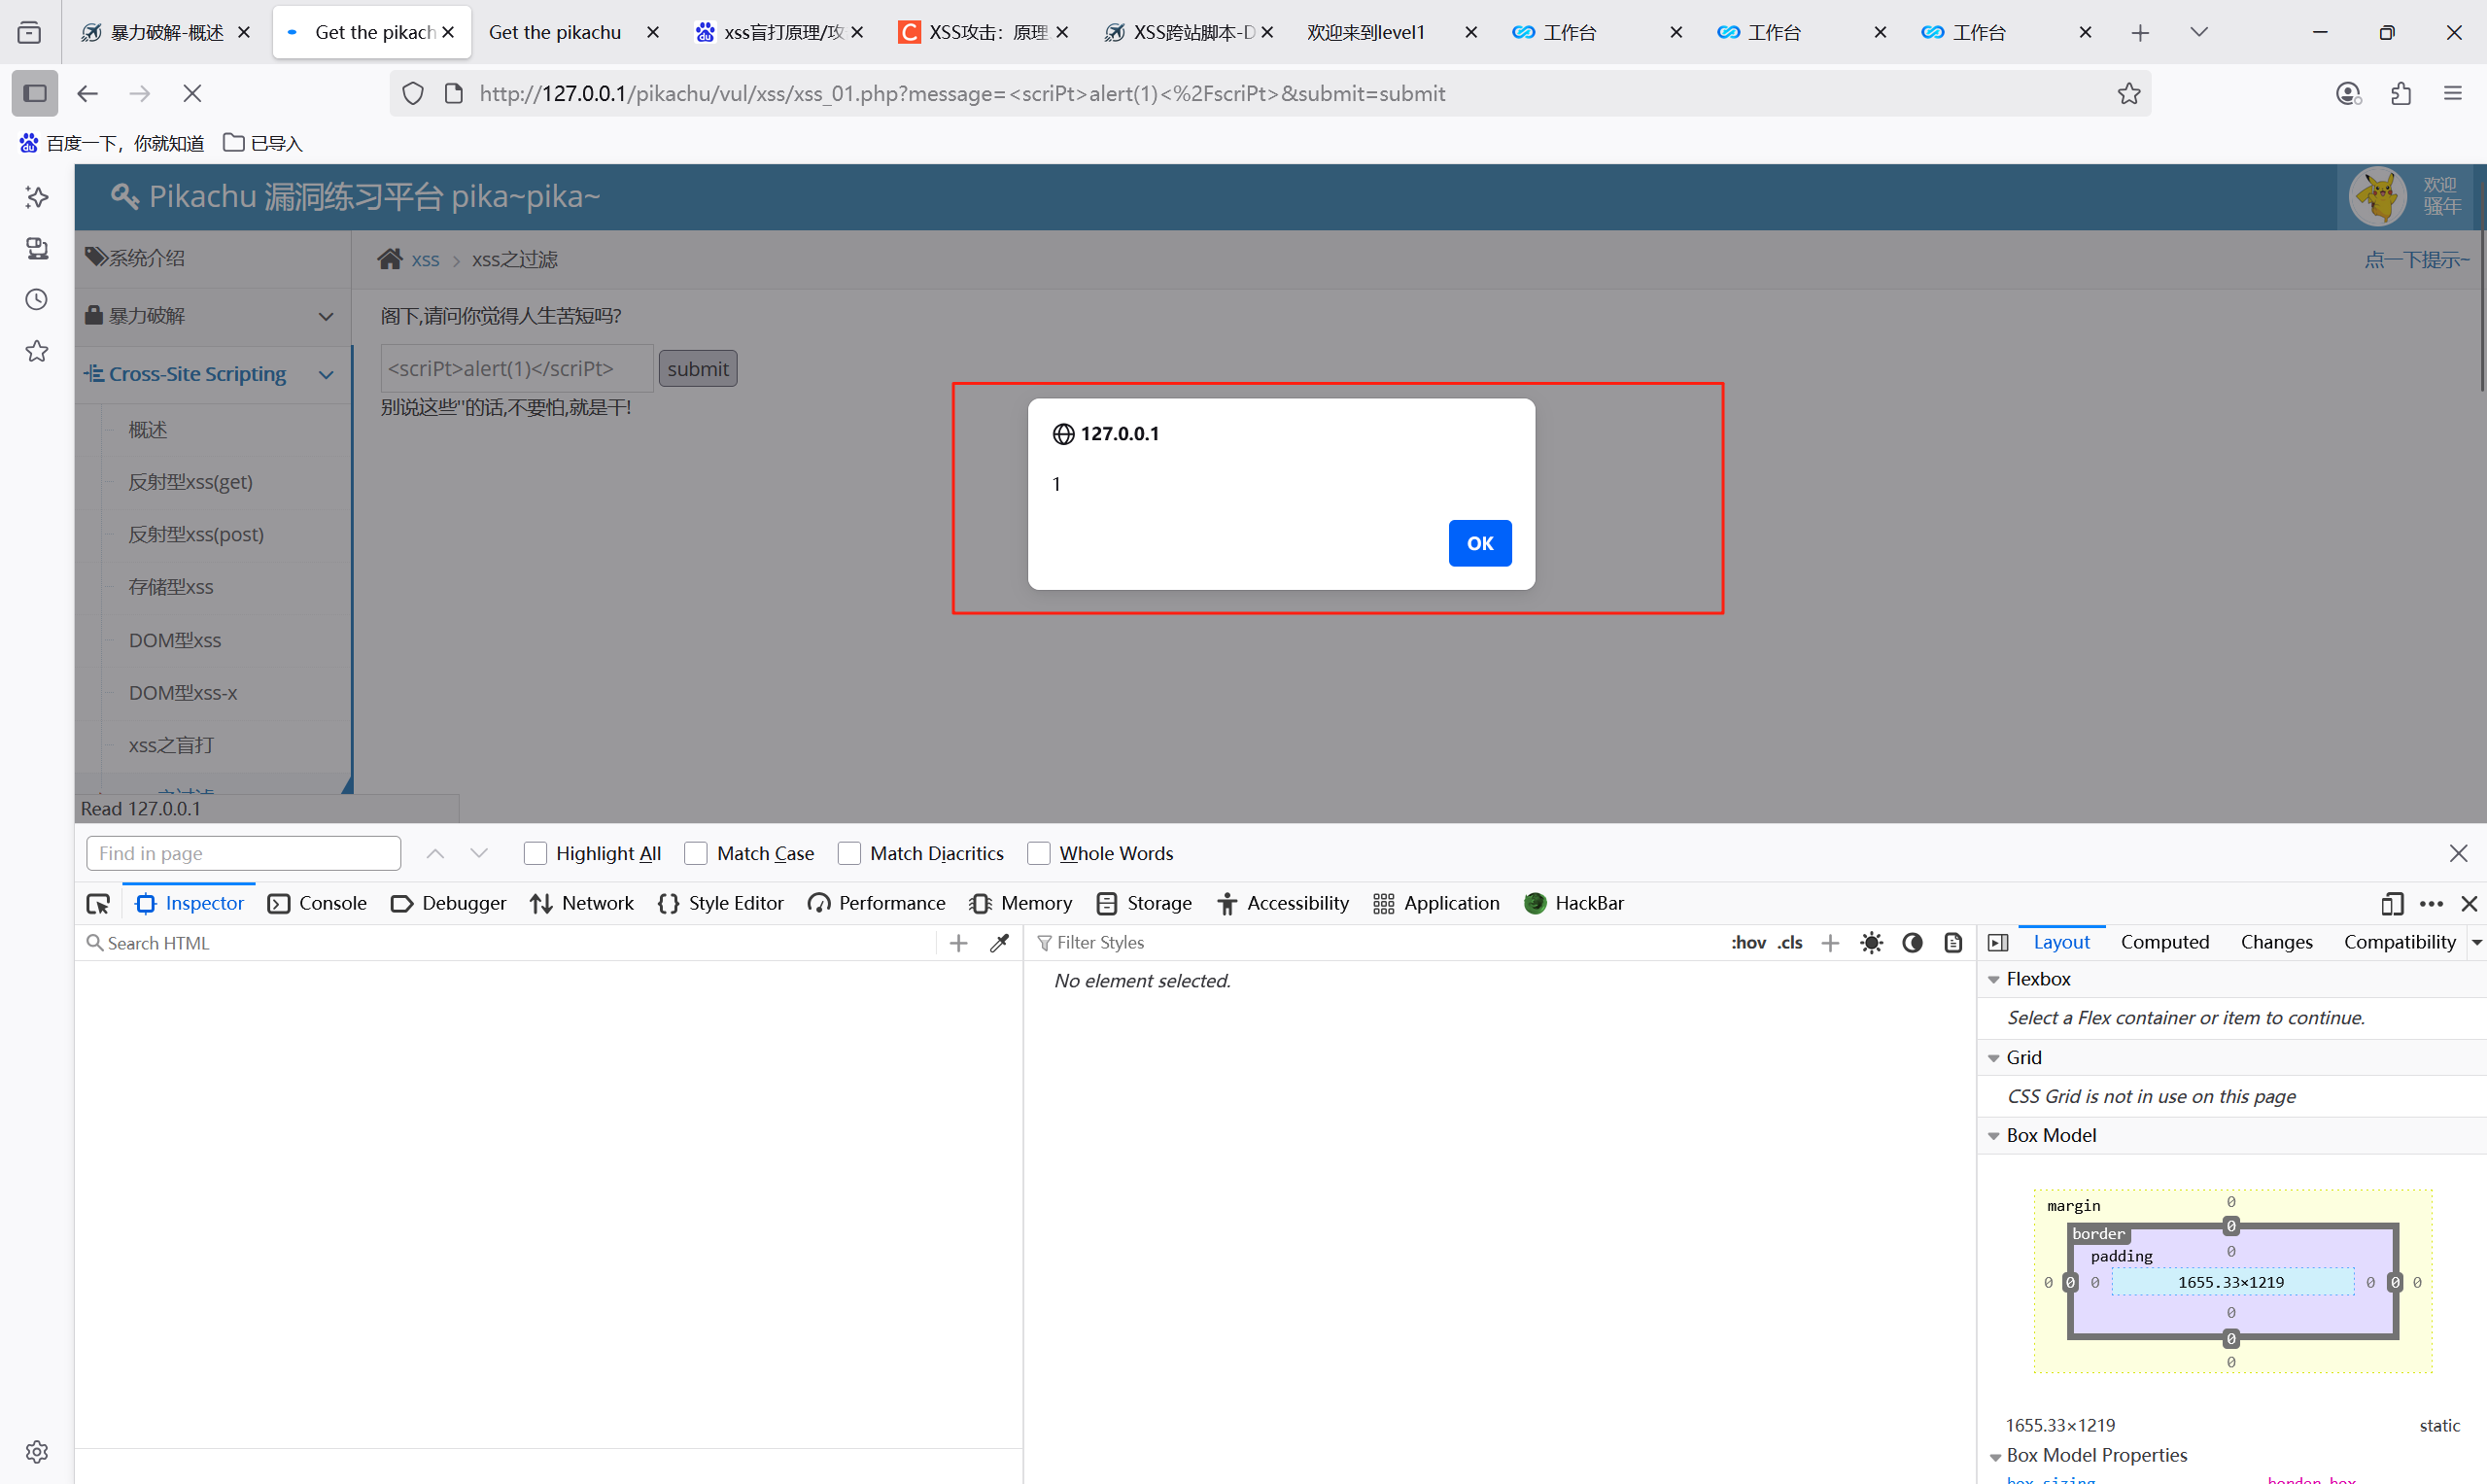The image size is (2487, 1484).
Task: Collapse Box Model Properties section
Action: click(1994, 1456)
